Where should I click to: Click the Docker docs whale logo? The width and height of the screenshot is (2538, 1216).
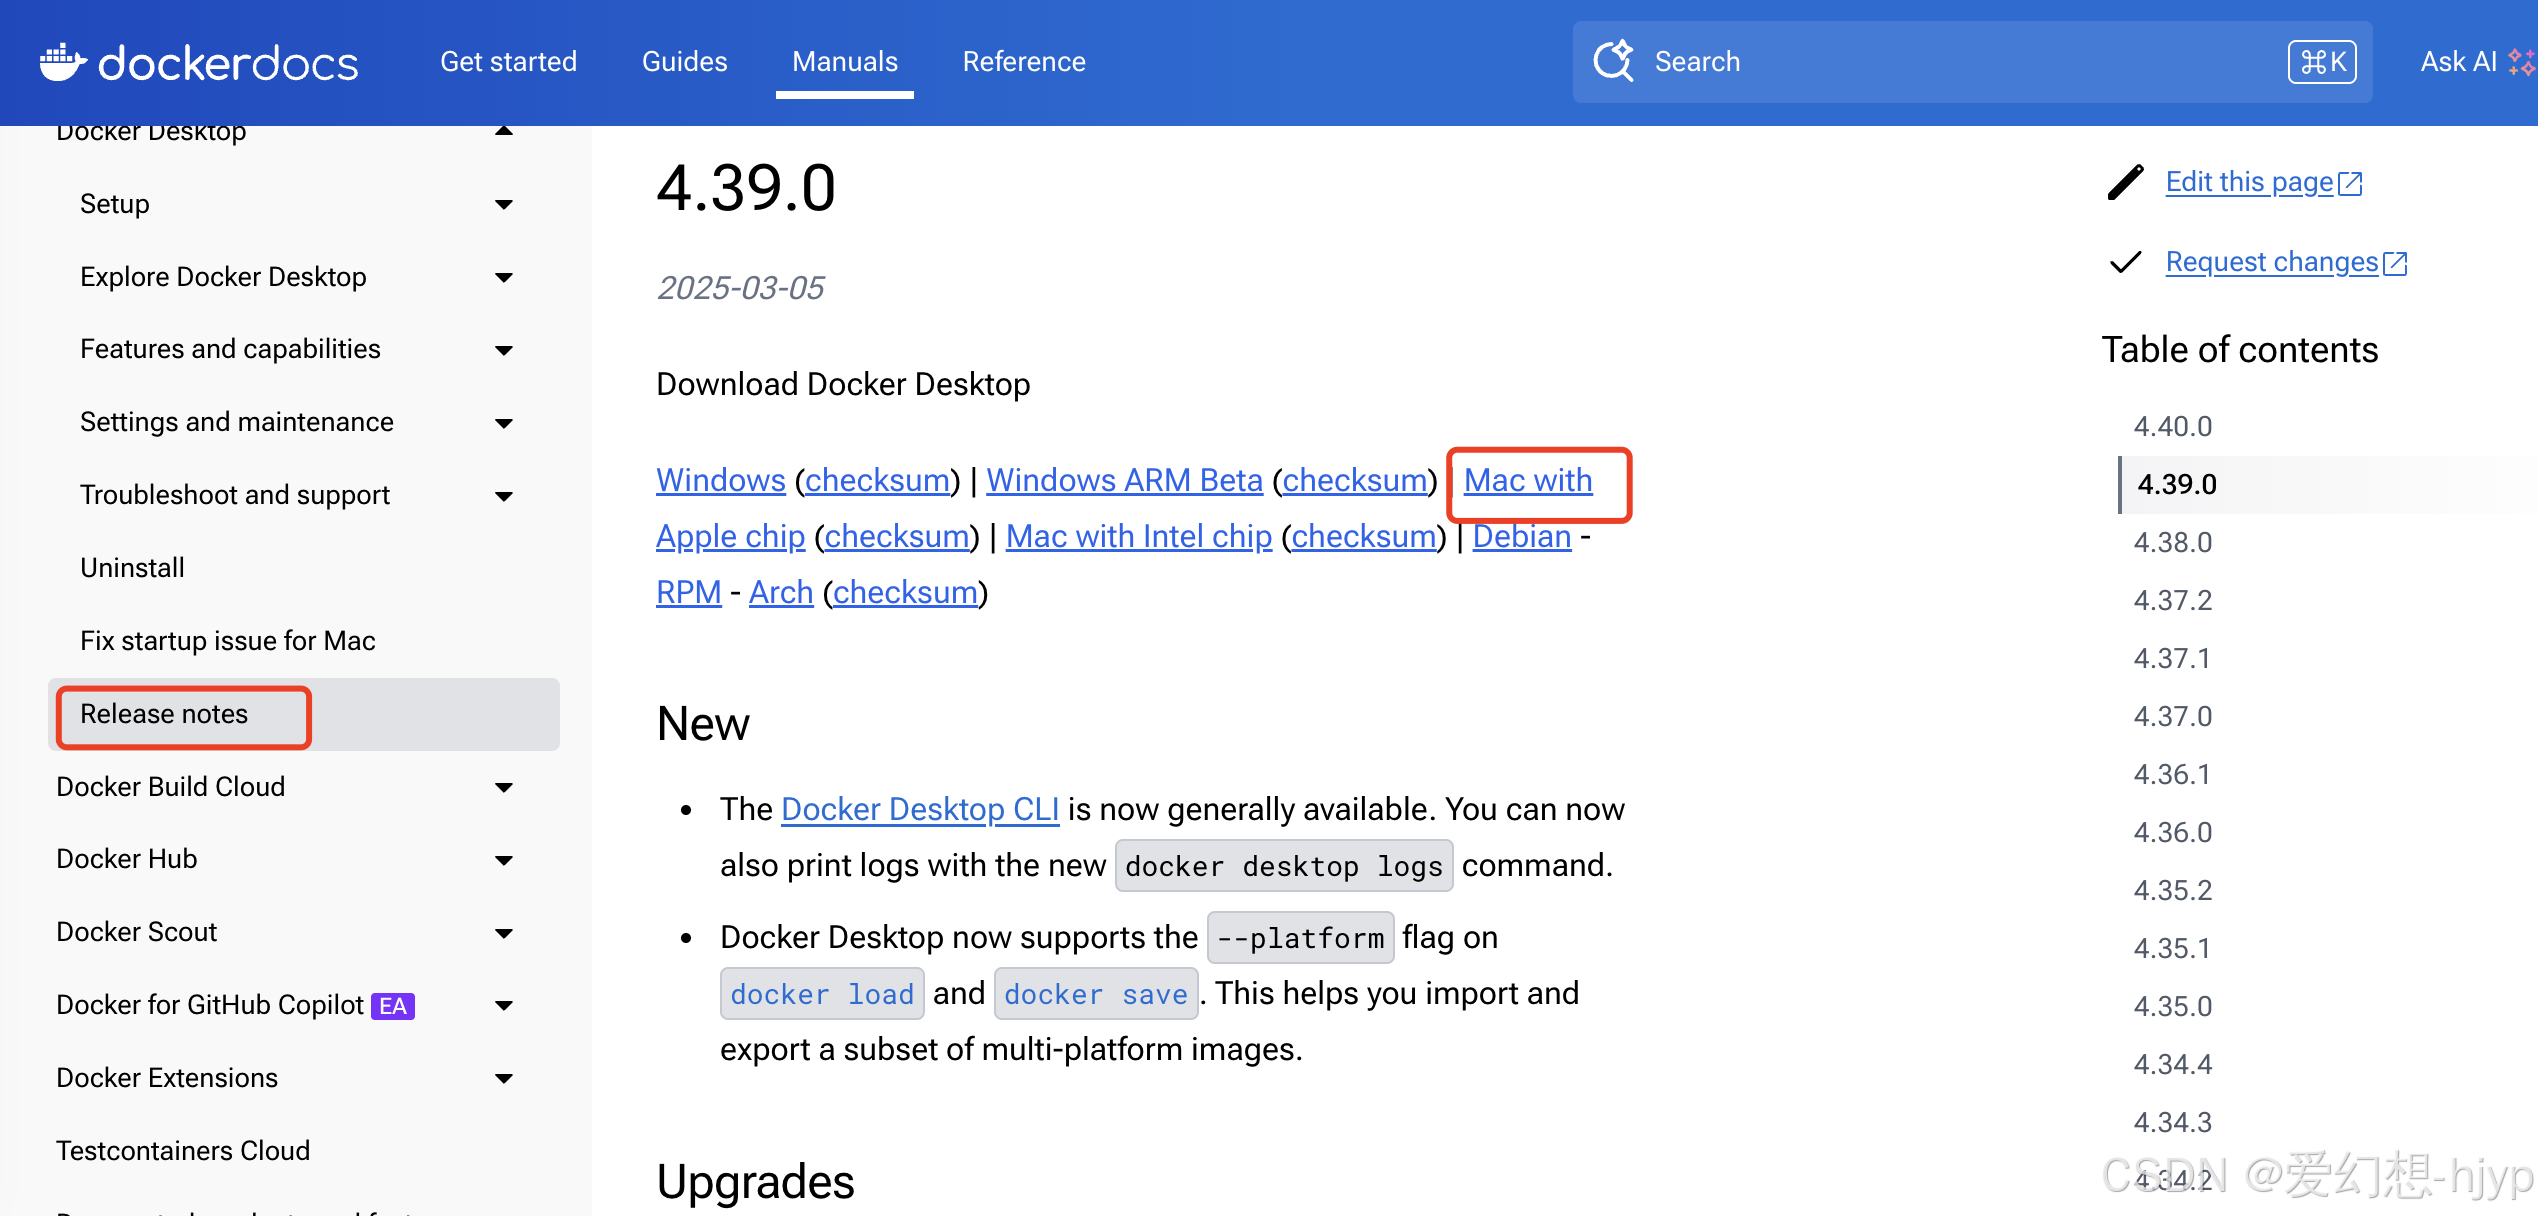pos(62,62)
